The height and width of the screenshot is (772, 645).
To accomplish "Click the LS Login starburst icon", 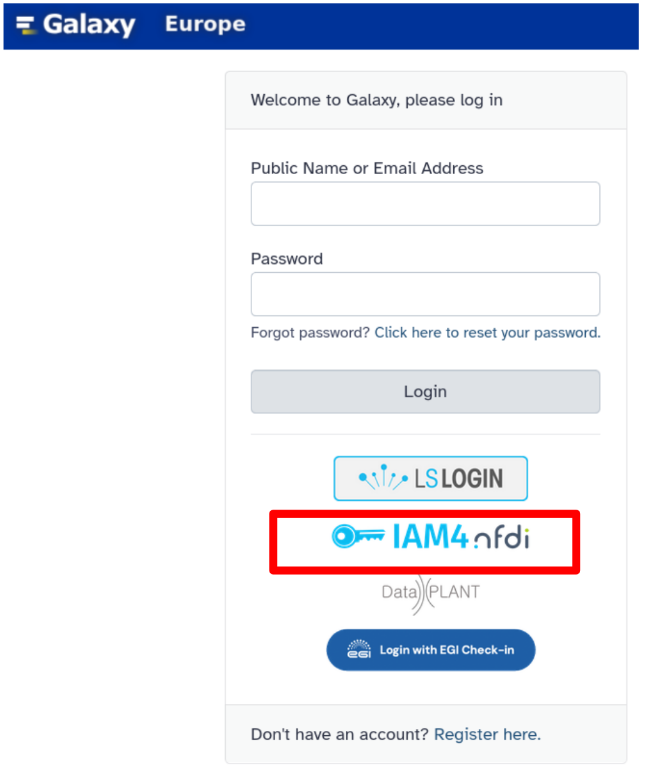I will coord(383,477).
